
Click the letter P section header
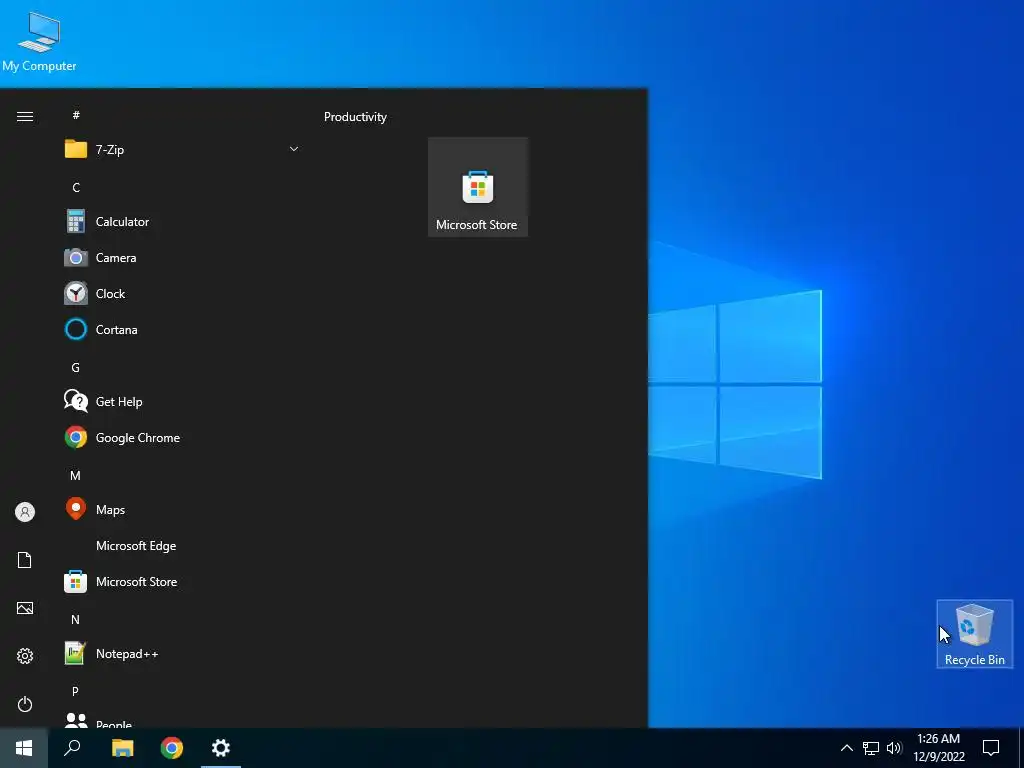coord(76,692)
